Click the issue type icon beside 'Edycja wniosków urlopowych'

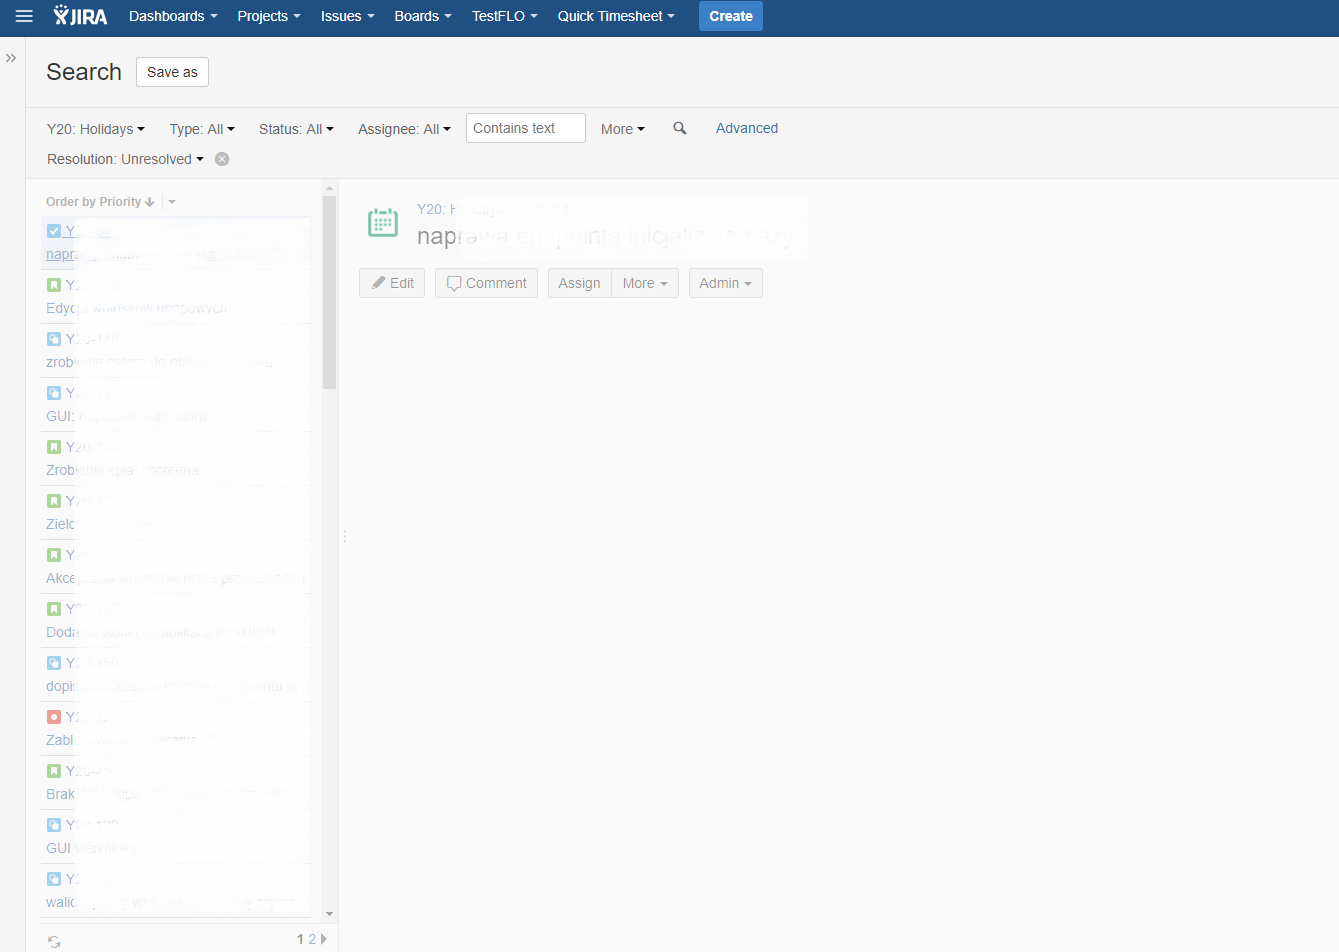pyautogui.click(x=54, y=285)
